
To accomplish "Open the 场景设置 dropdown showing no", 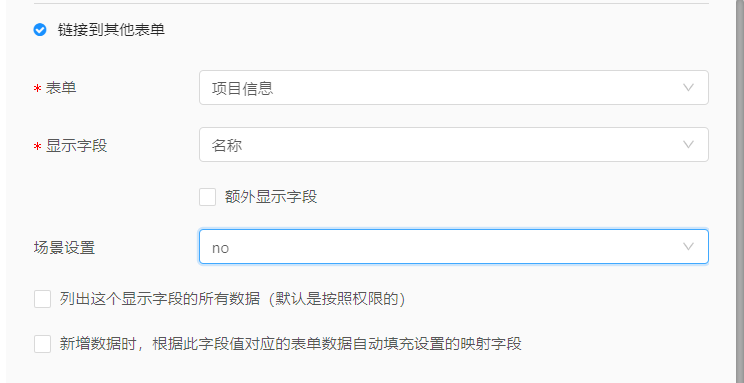I will [x=454, y=247].
